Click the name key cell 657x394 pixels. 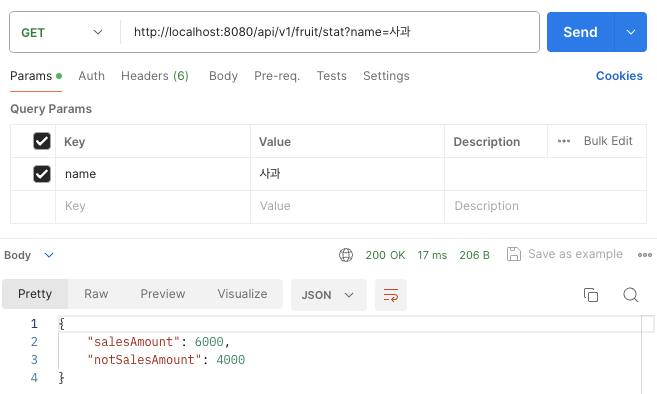pos(153,174)
